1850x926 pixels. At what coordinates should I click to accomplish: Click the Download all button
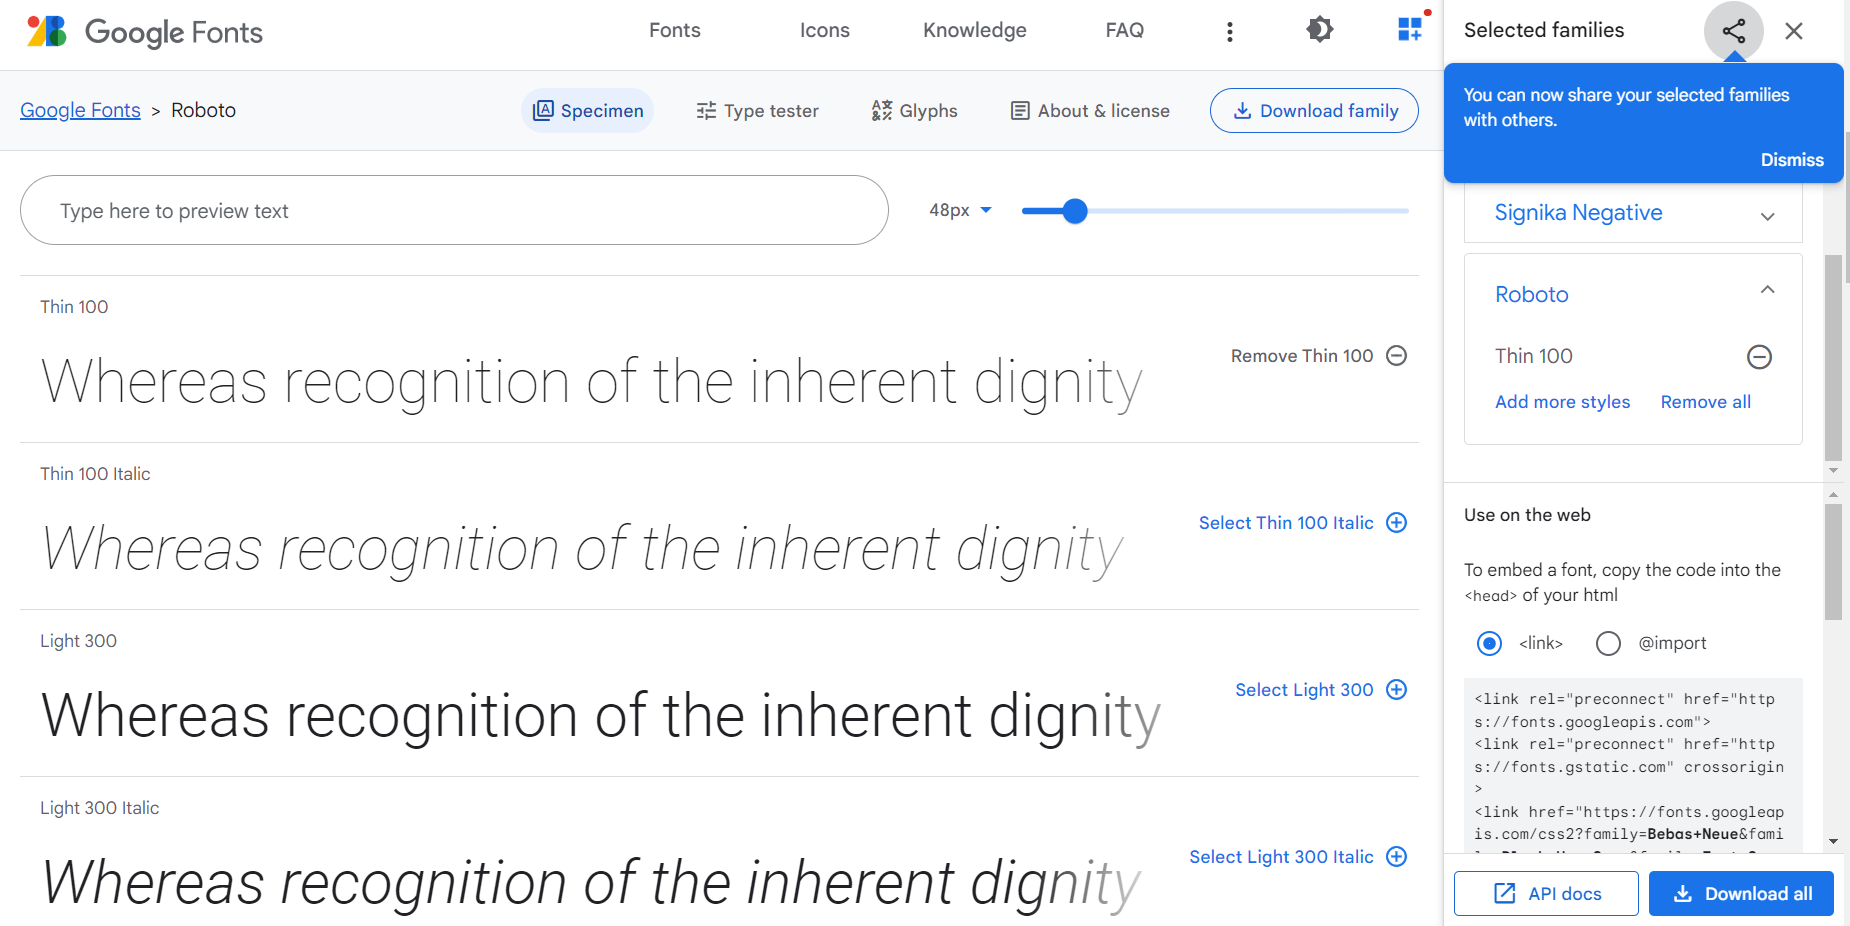[x=1741, y=894]
